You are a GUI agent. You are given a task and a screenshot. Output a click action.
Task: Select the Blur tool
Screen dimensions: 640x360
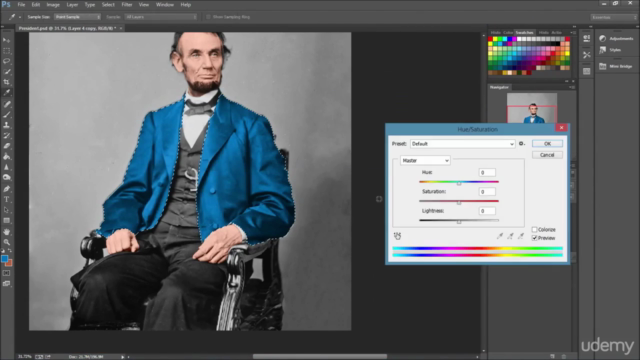(7, 167)
